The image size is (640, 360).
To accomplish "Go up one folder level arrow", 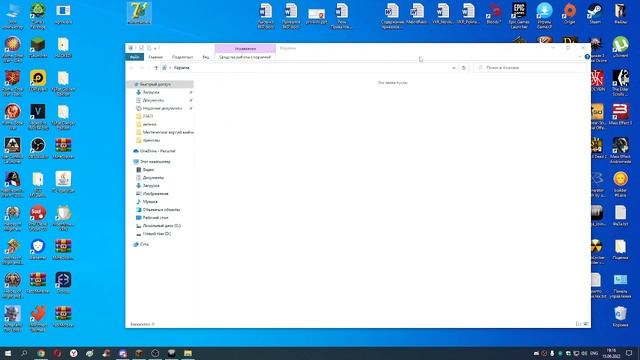I will click(x=156, y=68).
